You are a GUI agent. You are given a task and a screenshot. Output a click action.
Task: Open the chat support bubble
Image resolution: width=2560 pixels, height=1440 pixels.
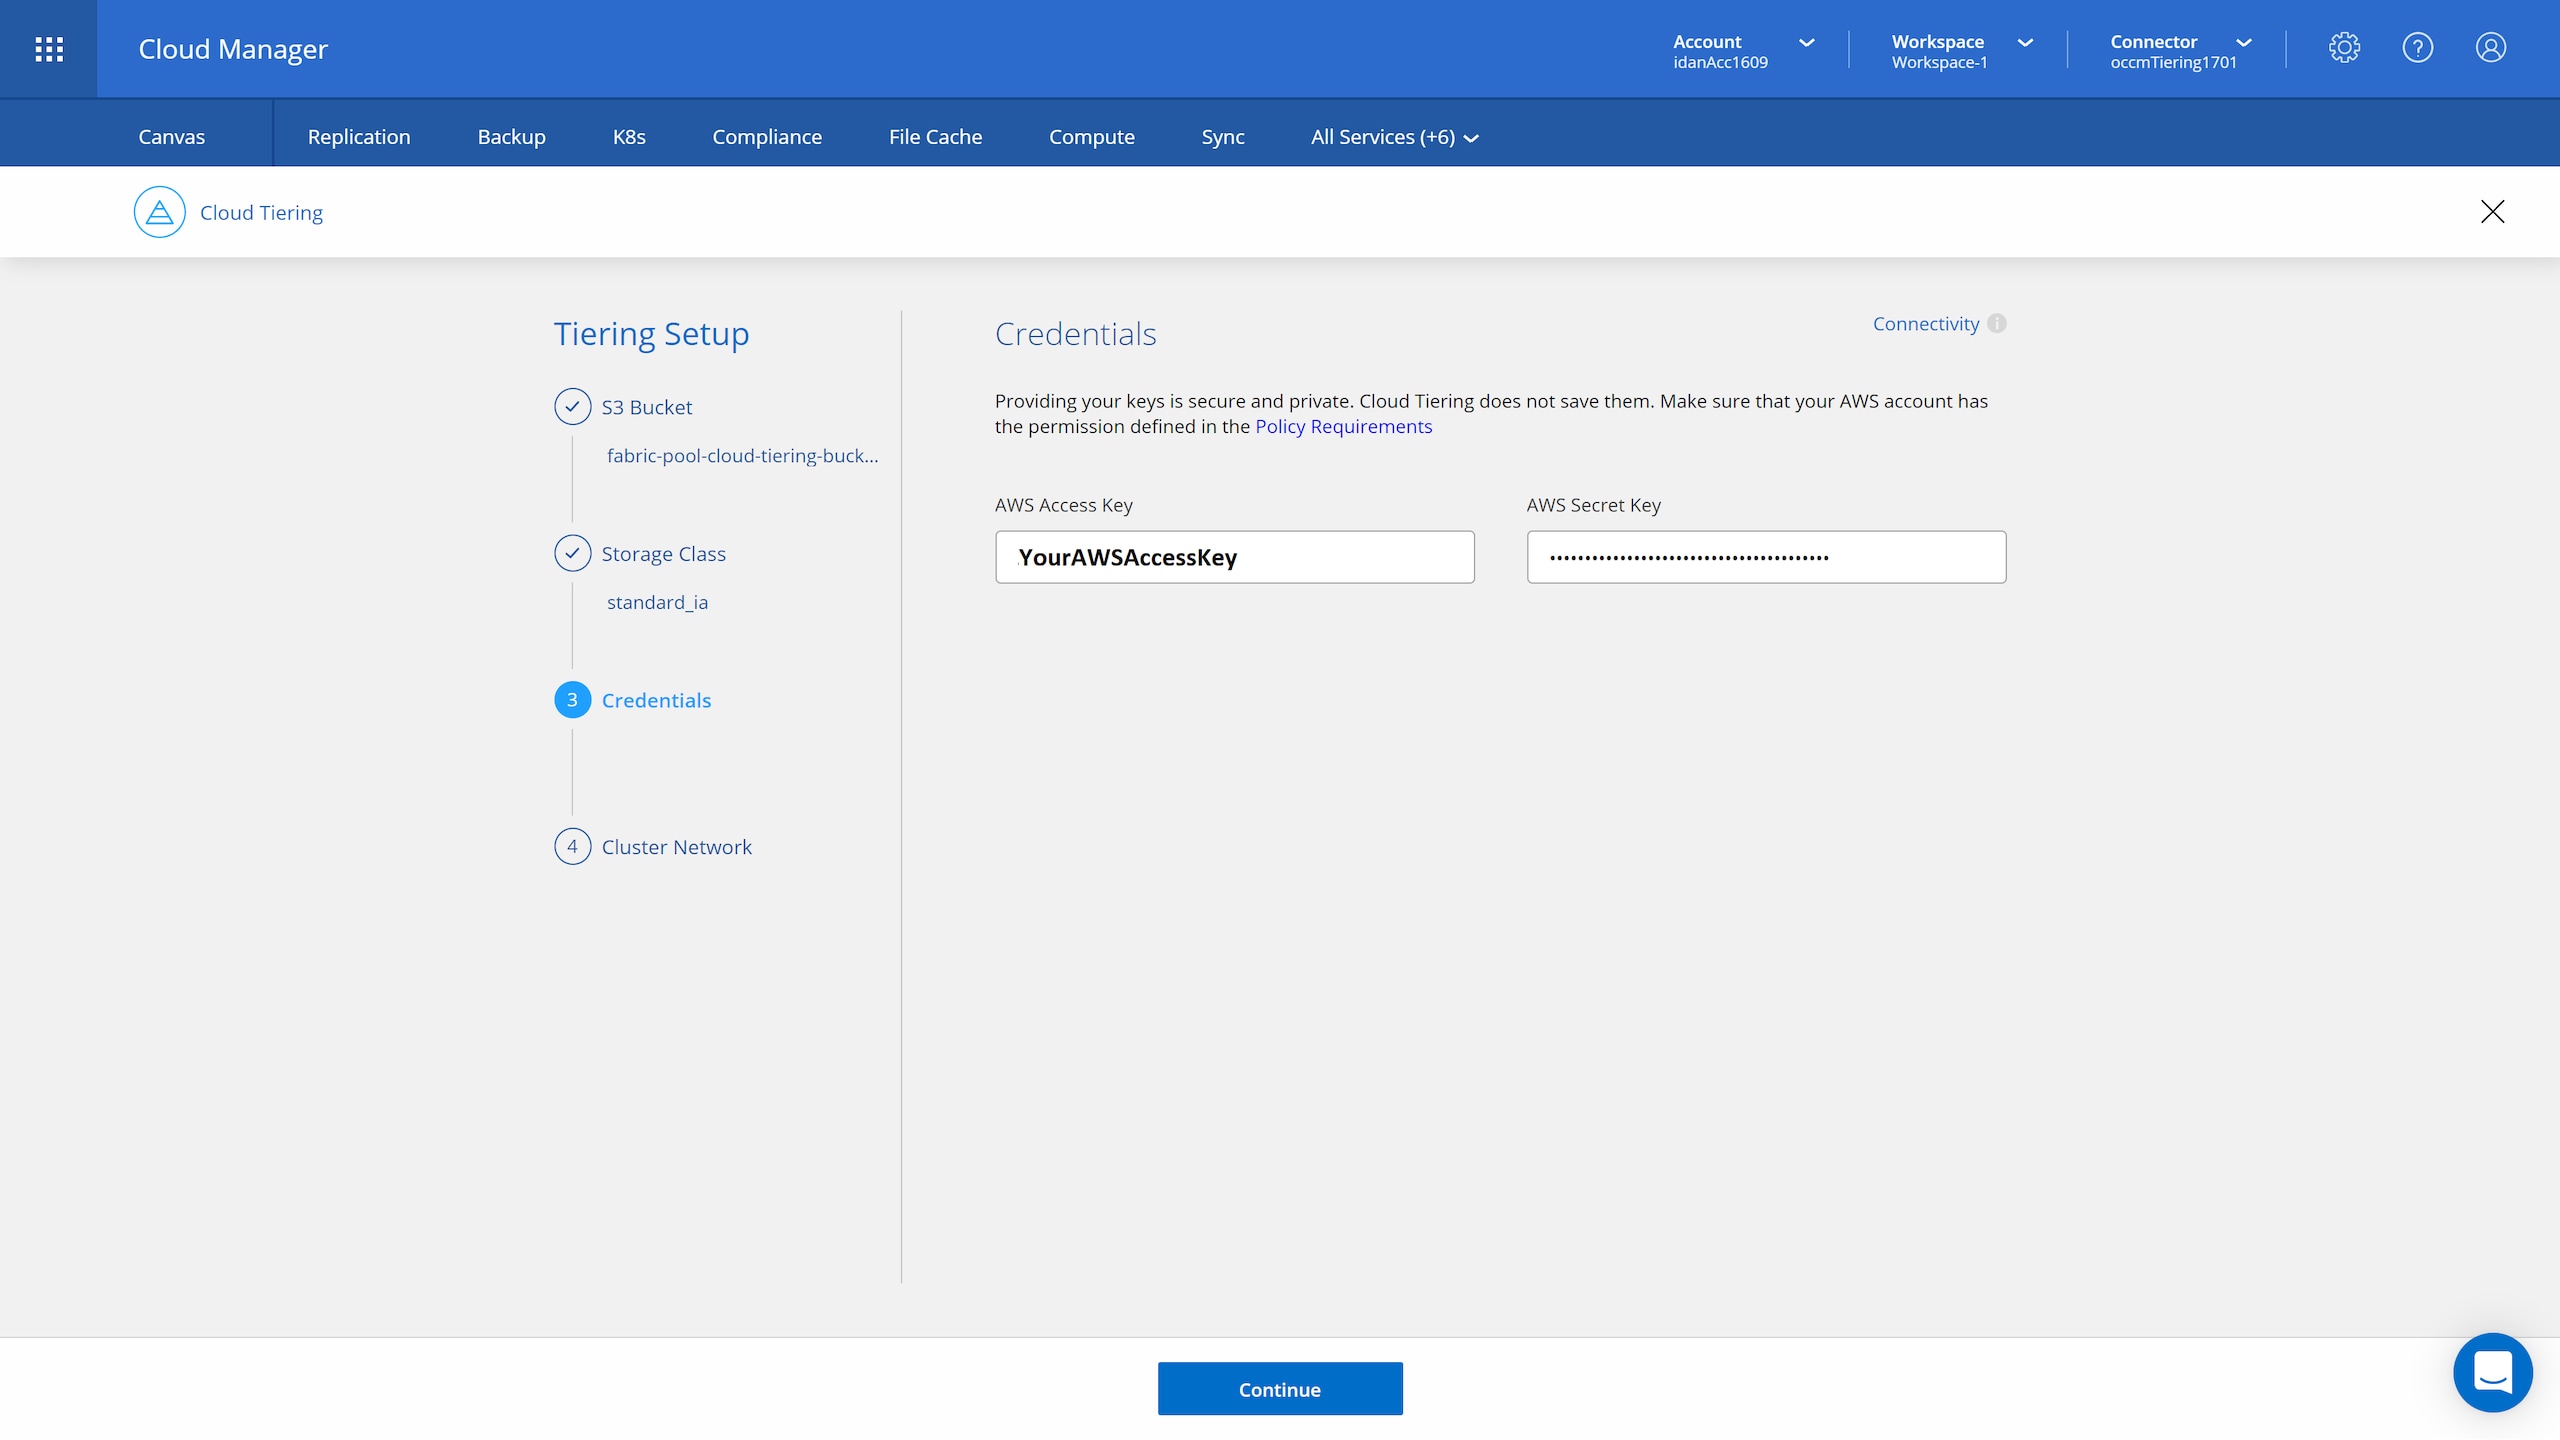point(2492,1372)
